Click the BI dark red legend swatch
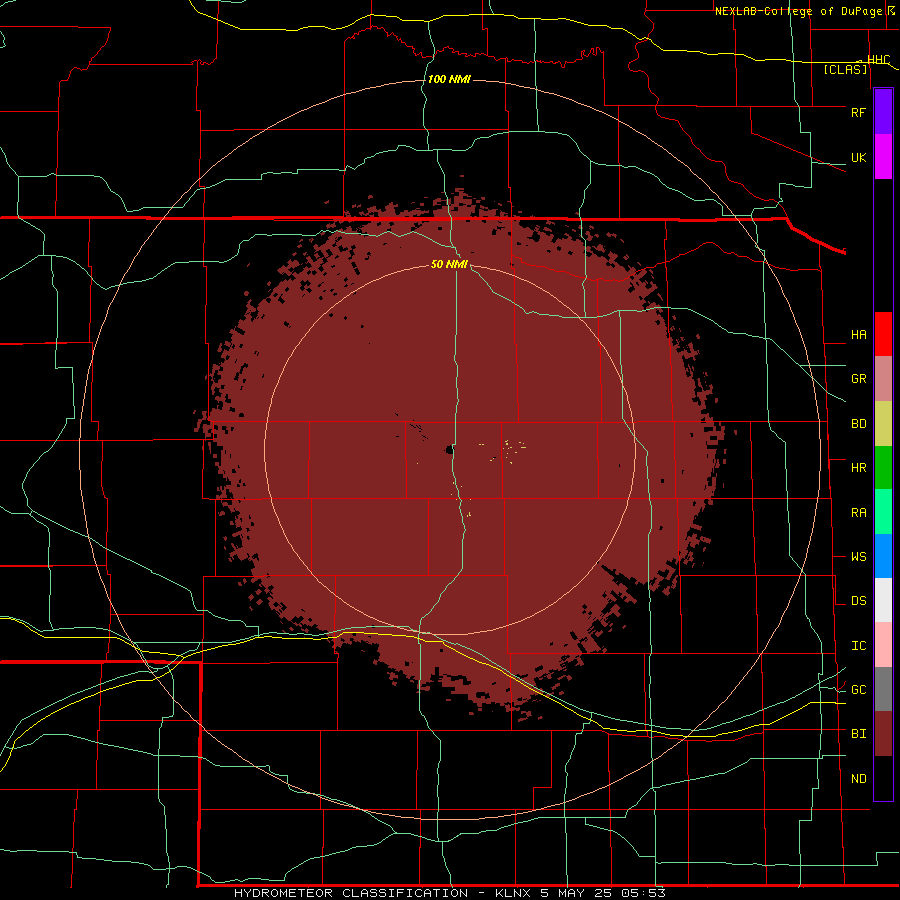 click(883, 734)
